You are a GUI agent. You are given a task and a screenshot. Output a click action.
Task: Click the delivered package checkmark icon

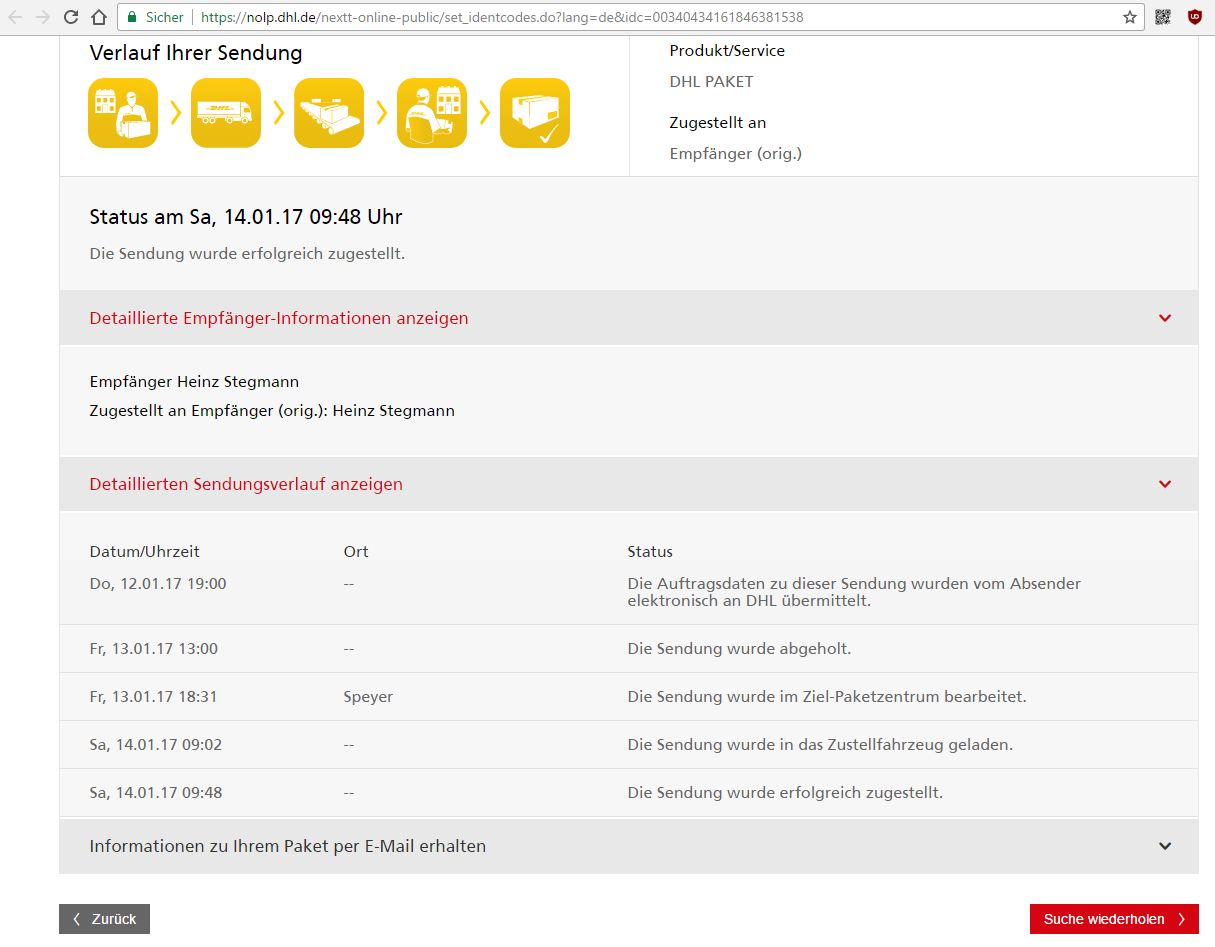tap(535, 113)
